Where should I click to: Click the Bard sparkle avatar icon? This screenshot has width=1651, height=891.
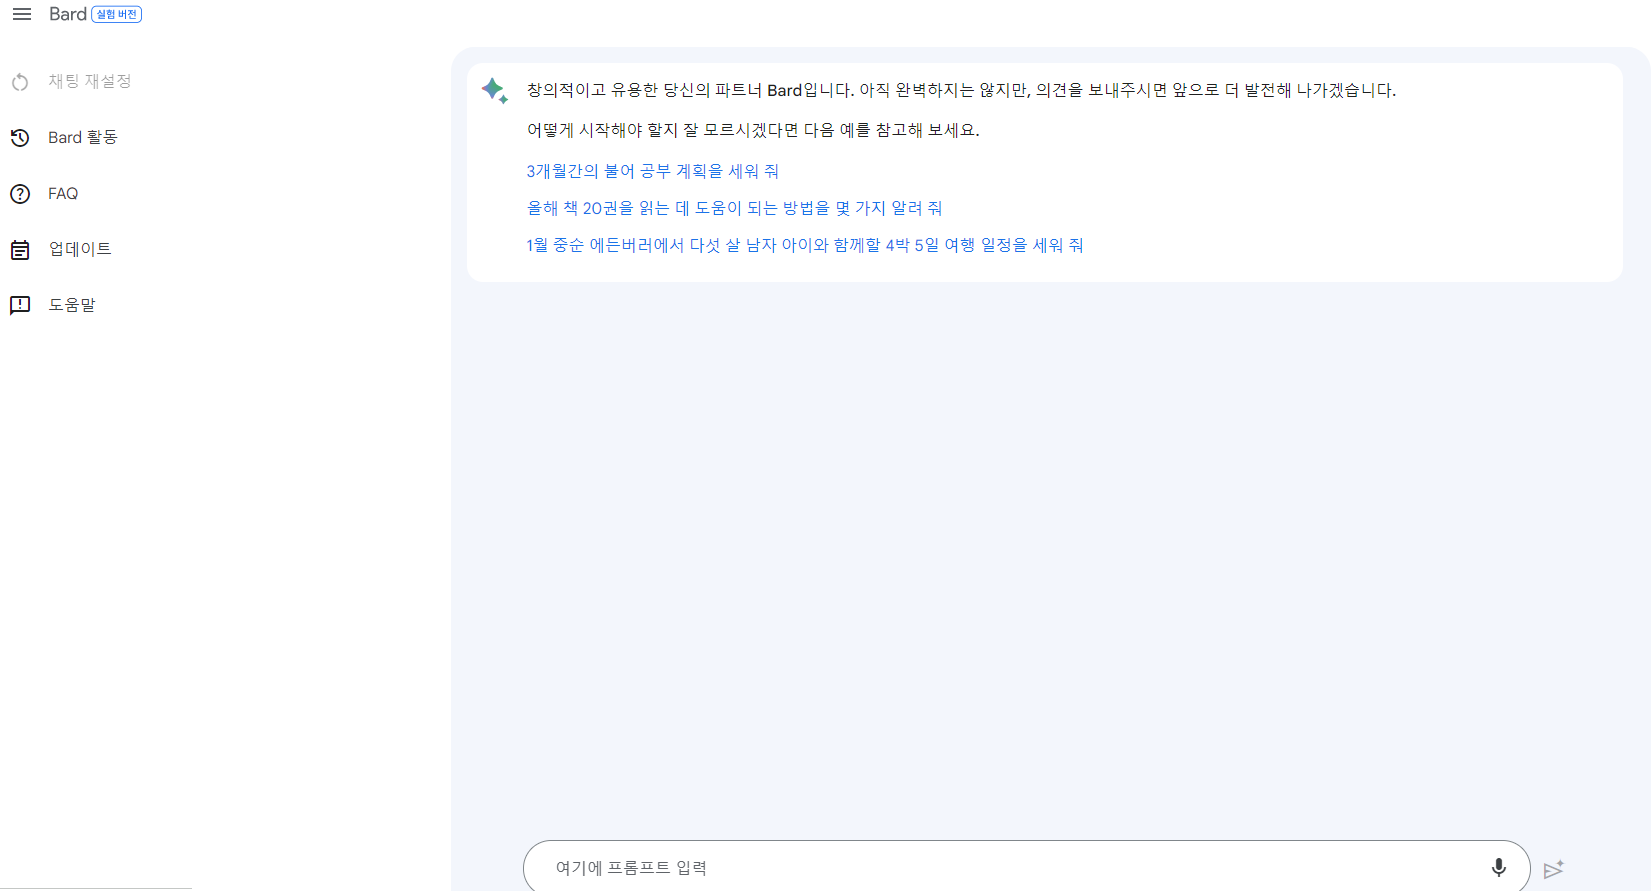(495, 90)
